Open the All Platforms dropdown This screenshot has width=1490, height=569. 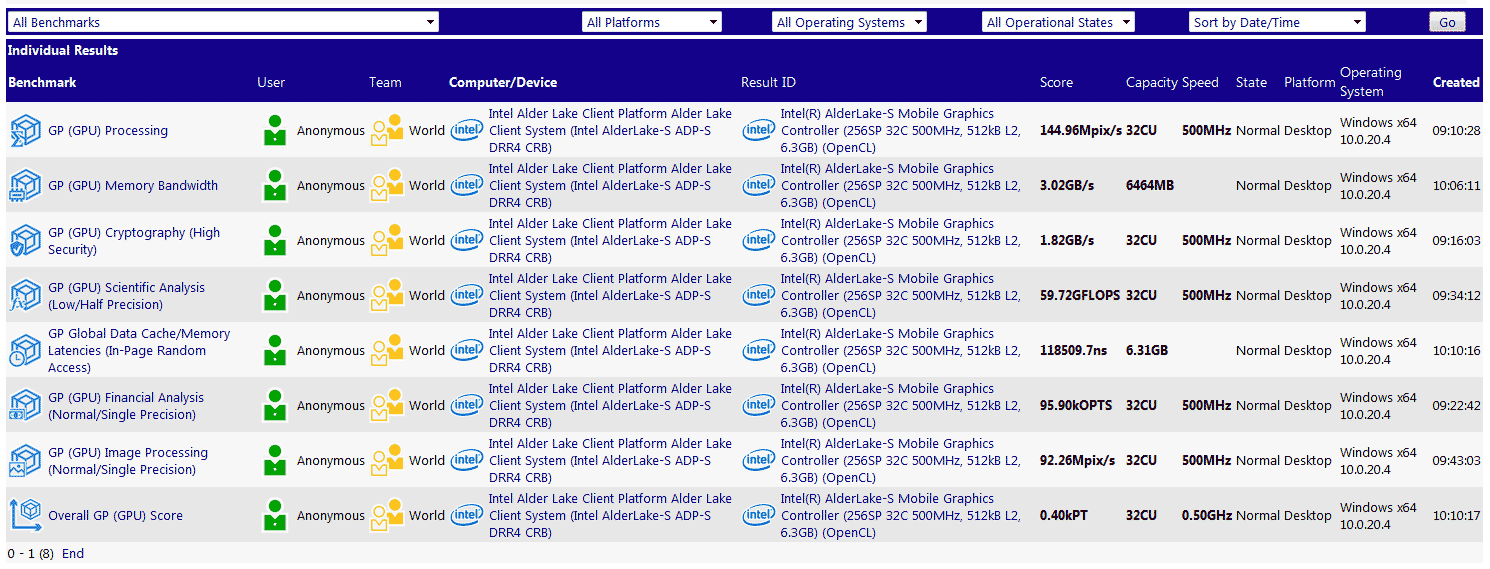pos(652,22)
